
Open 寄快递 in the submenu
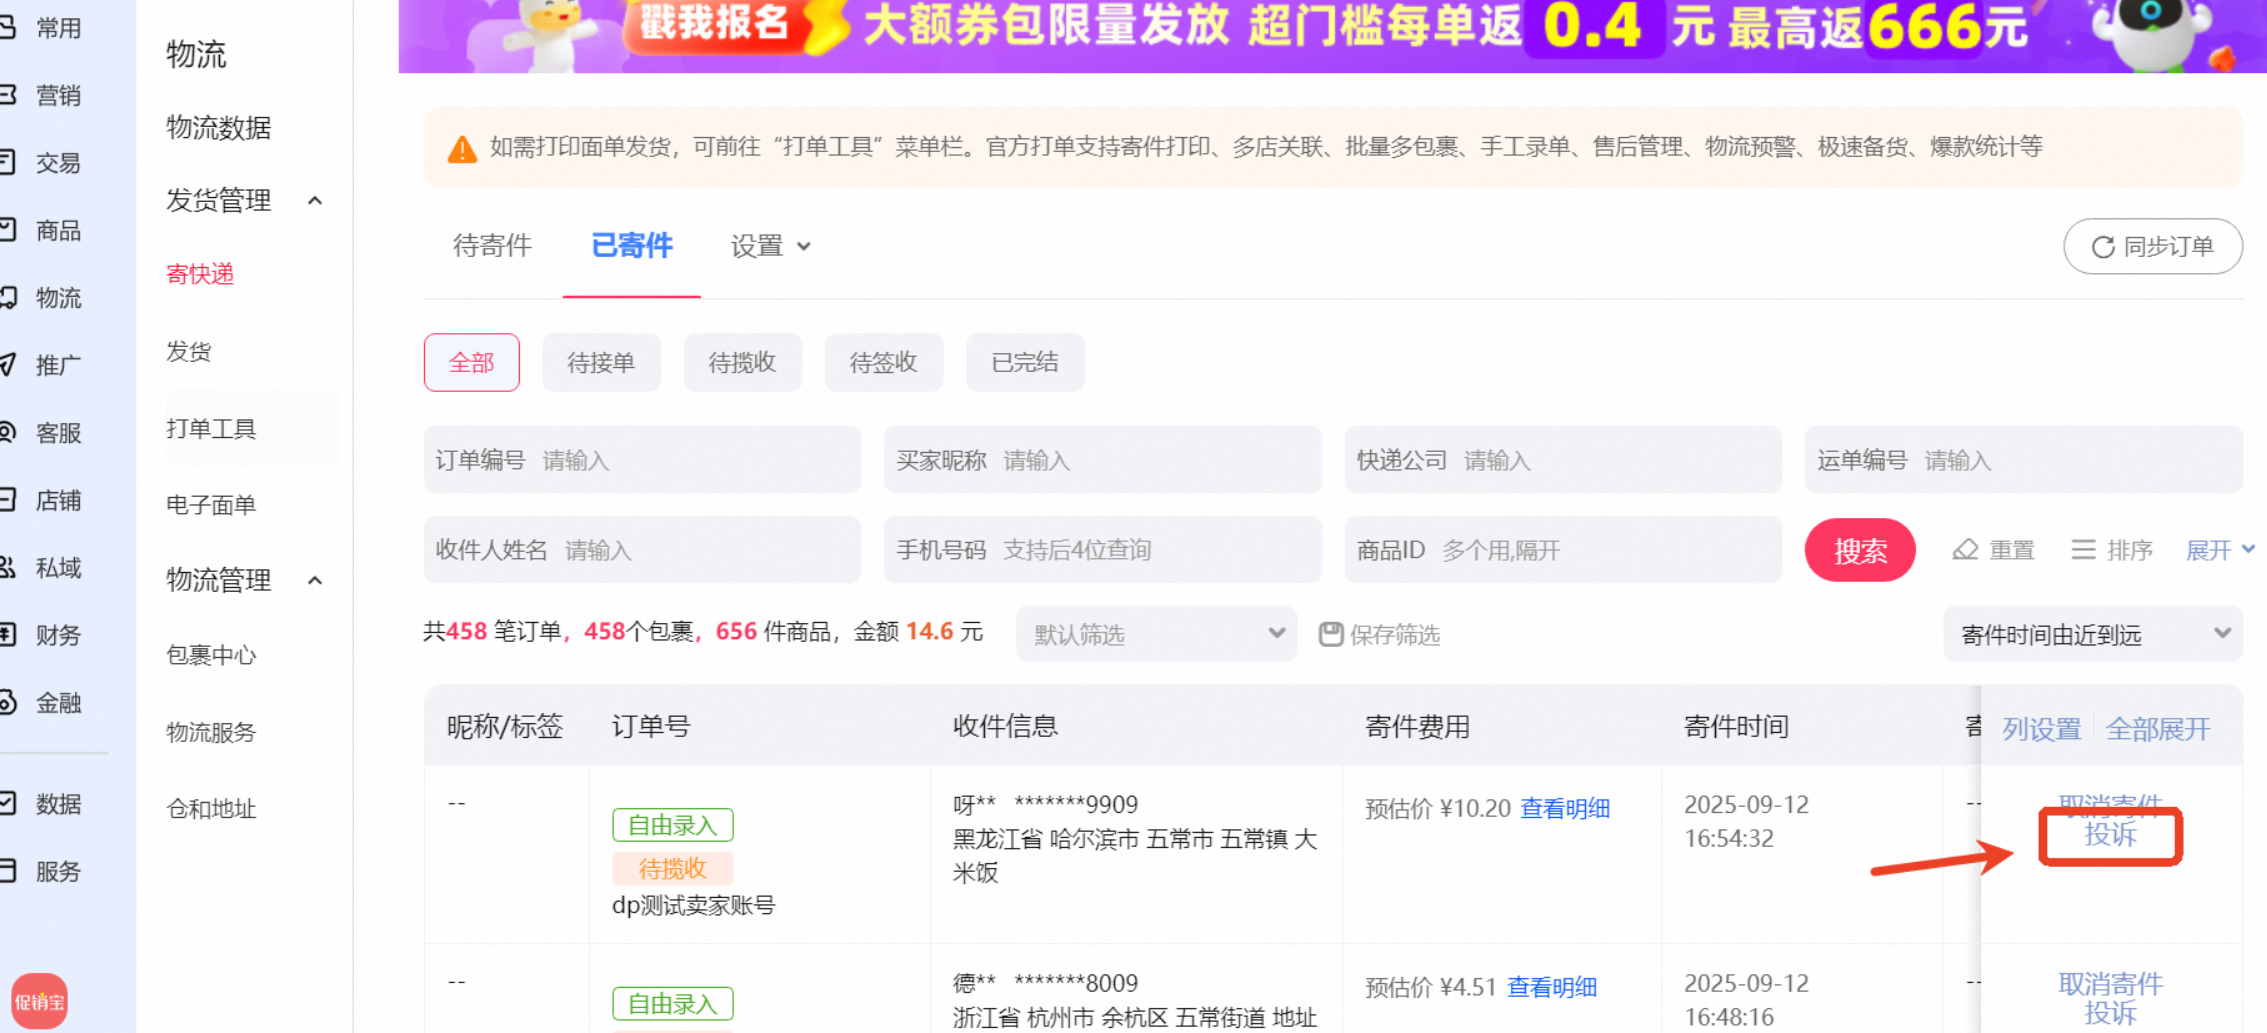pyautogui.click(x=200, y=274)
